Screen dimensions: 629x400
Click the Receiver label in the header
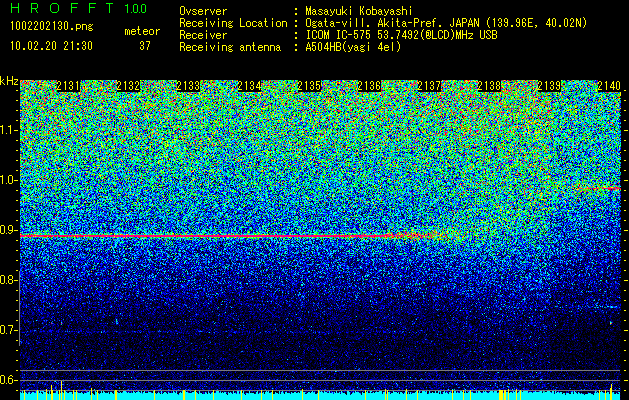pyautogui.click(x=203, y=35)
